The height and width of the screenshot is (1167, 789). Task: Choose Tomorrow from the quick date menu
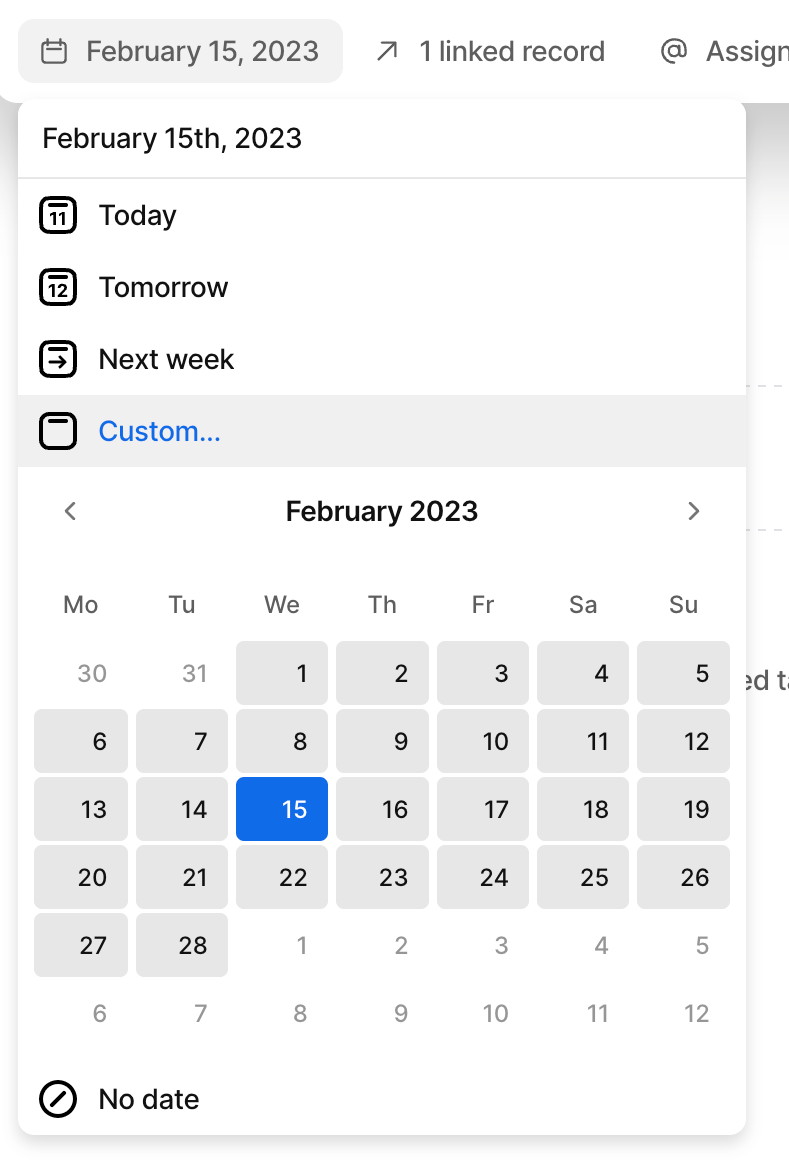[163, 287]
